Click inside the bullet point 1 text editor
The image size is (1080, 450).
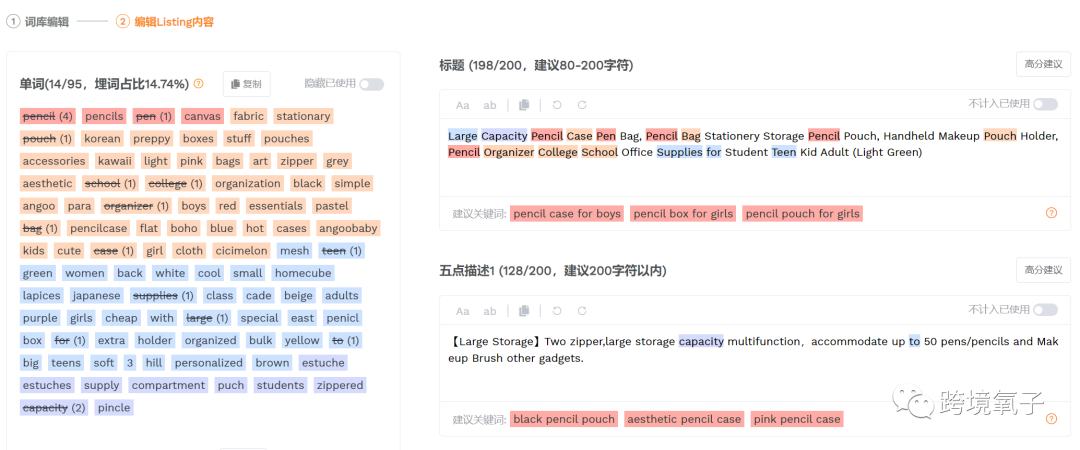755,363
